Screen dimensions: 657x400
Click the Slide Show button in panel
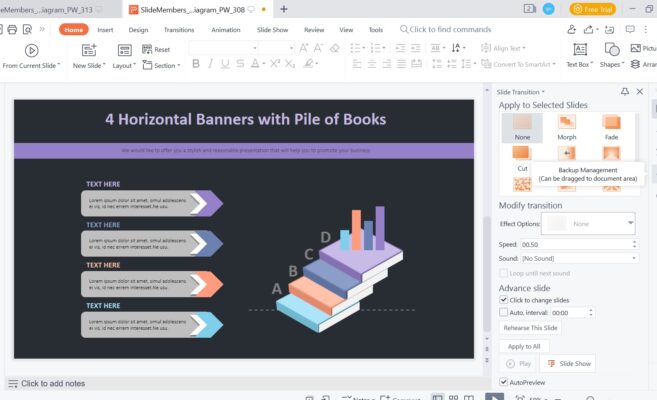pyautogui.click(x=569, y=364)
